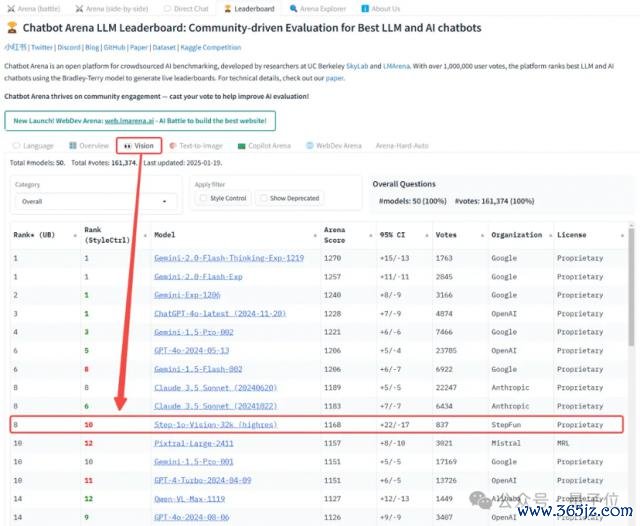The width and height of the screenshot is (640, 526).
Task: Open Gemini-1.5-Pro-002 model link
Action: point(193,332)
